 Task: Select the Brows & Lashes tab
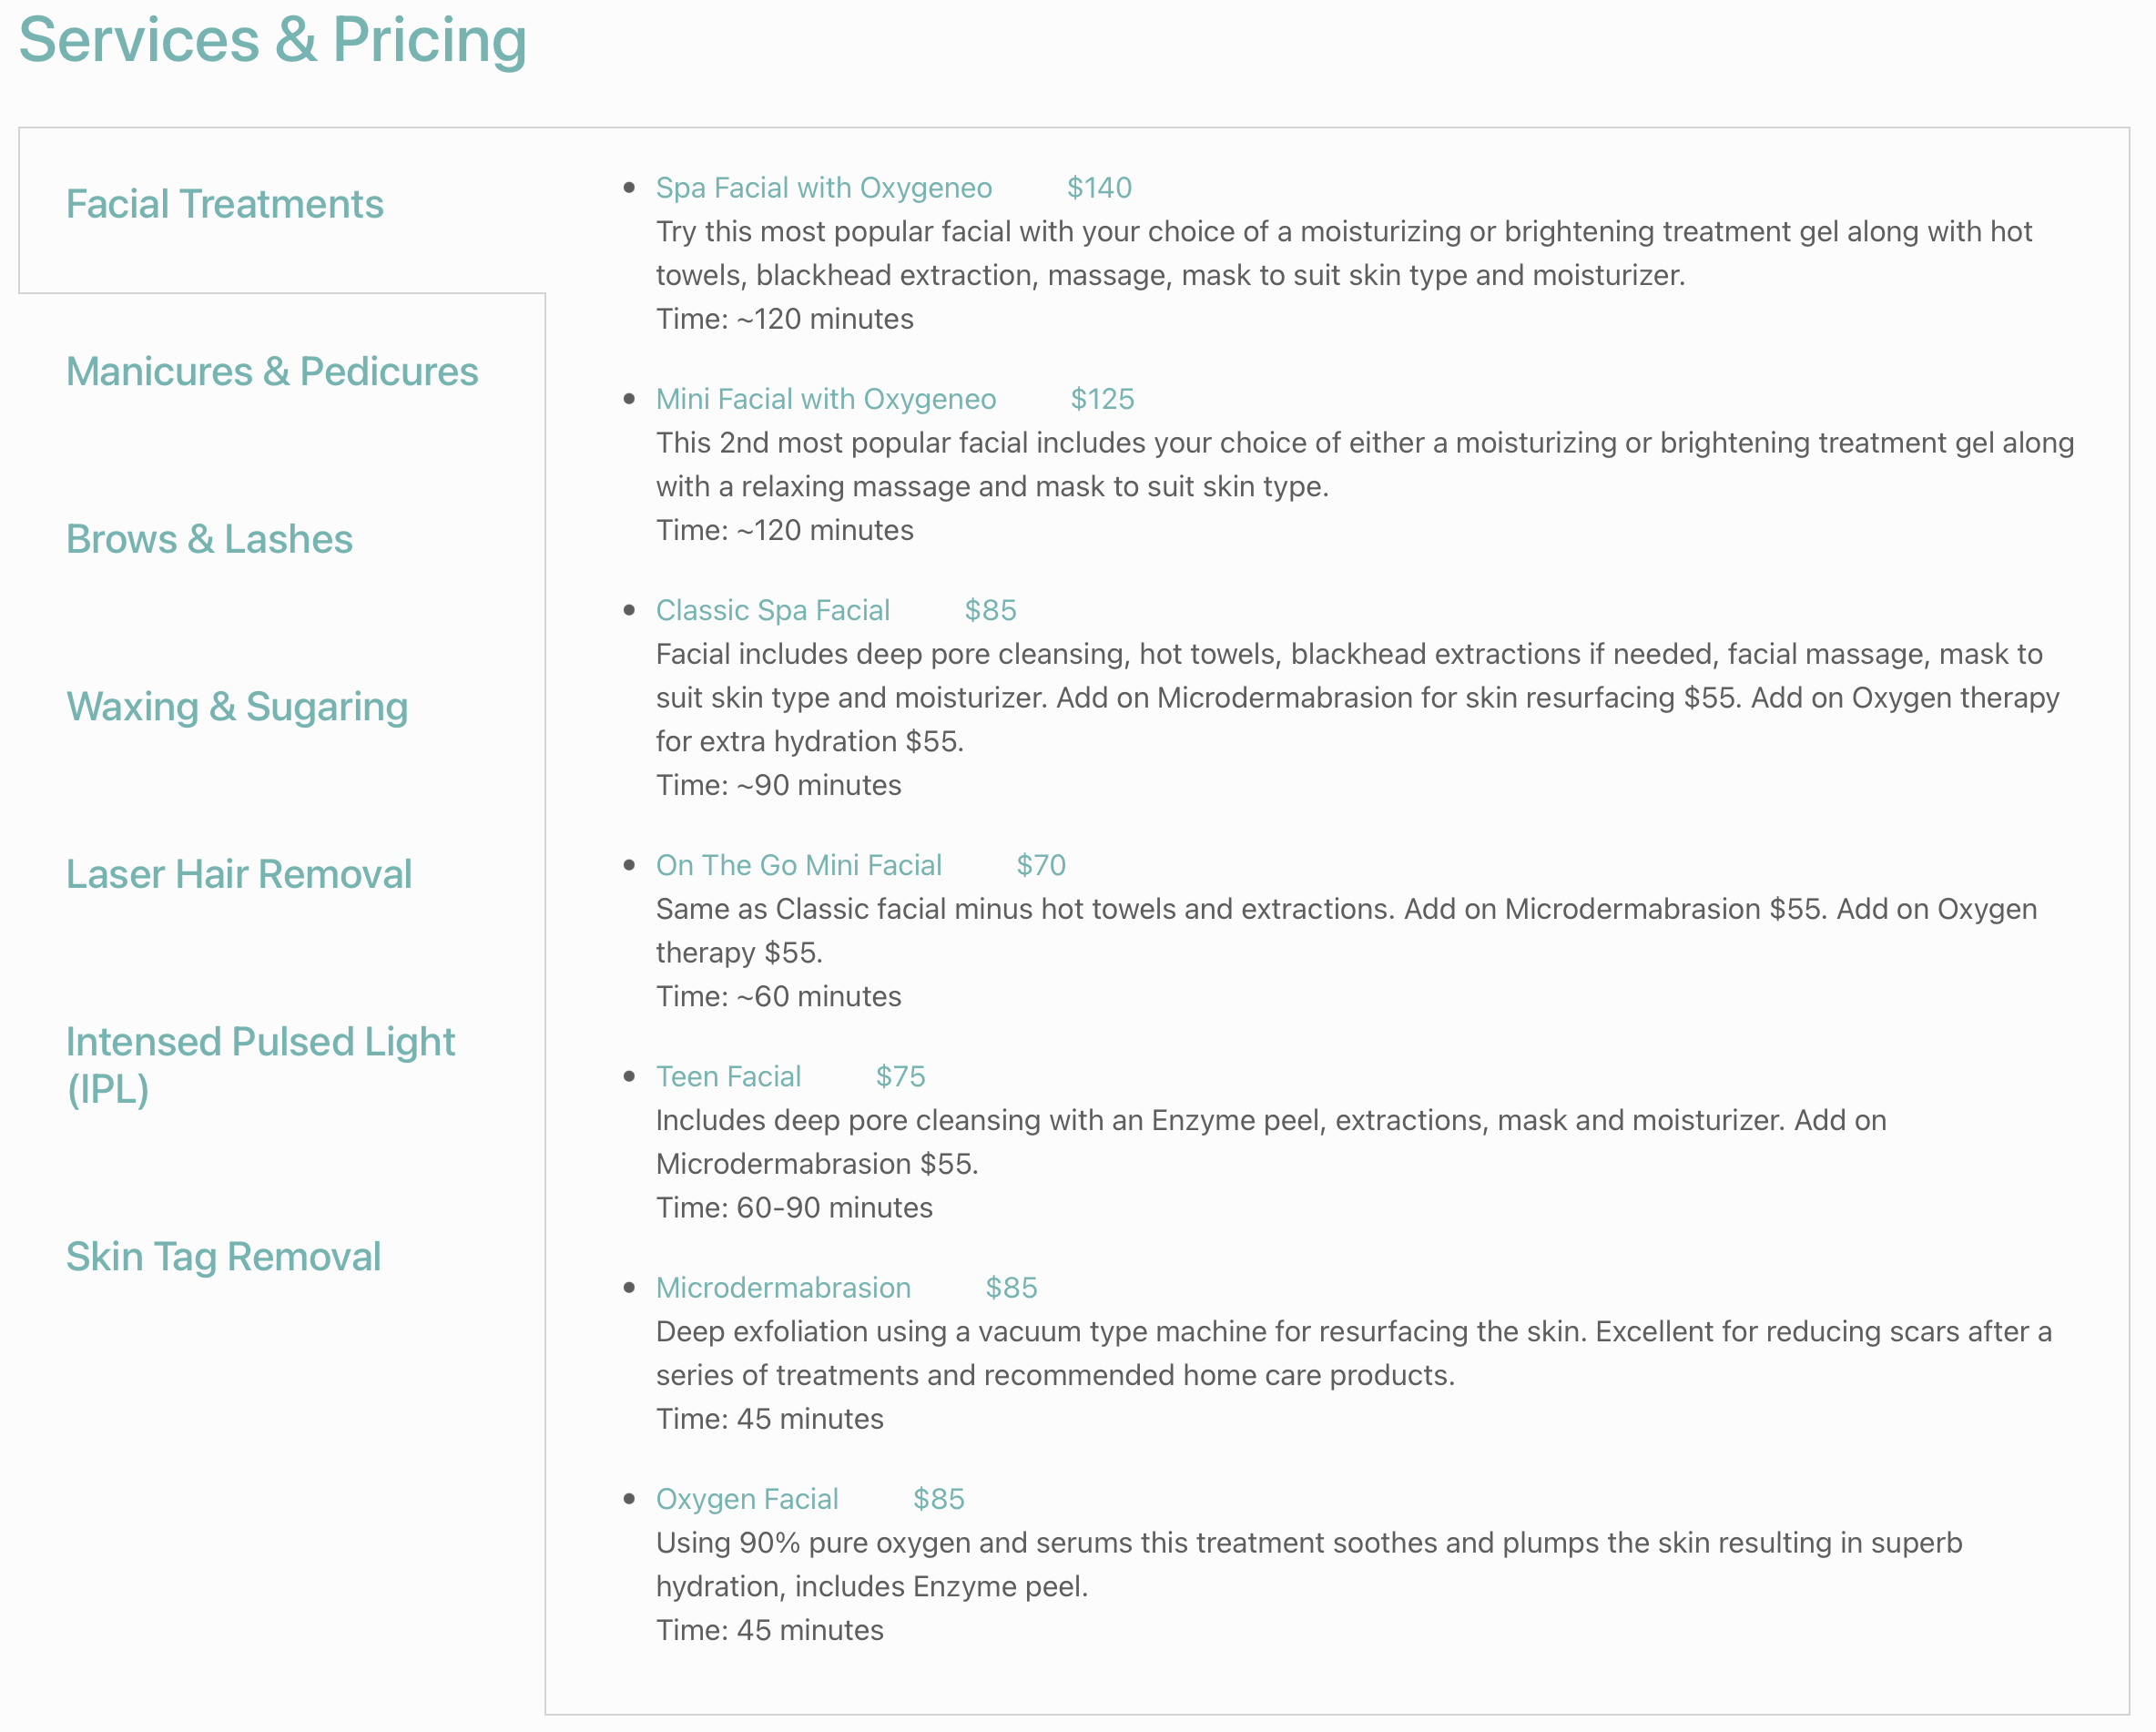click(x=209, y=539)
